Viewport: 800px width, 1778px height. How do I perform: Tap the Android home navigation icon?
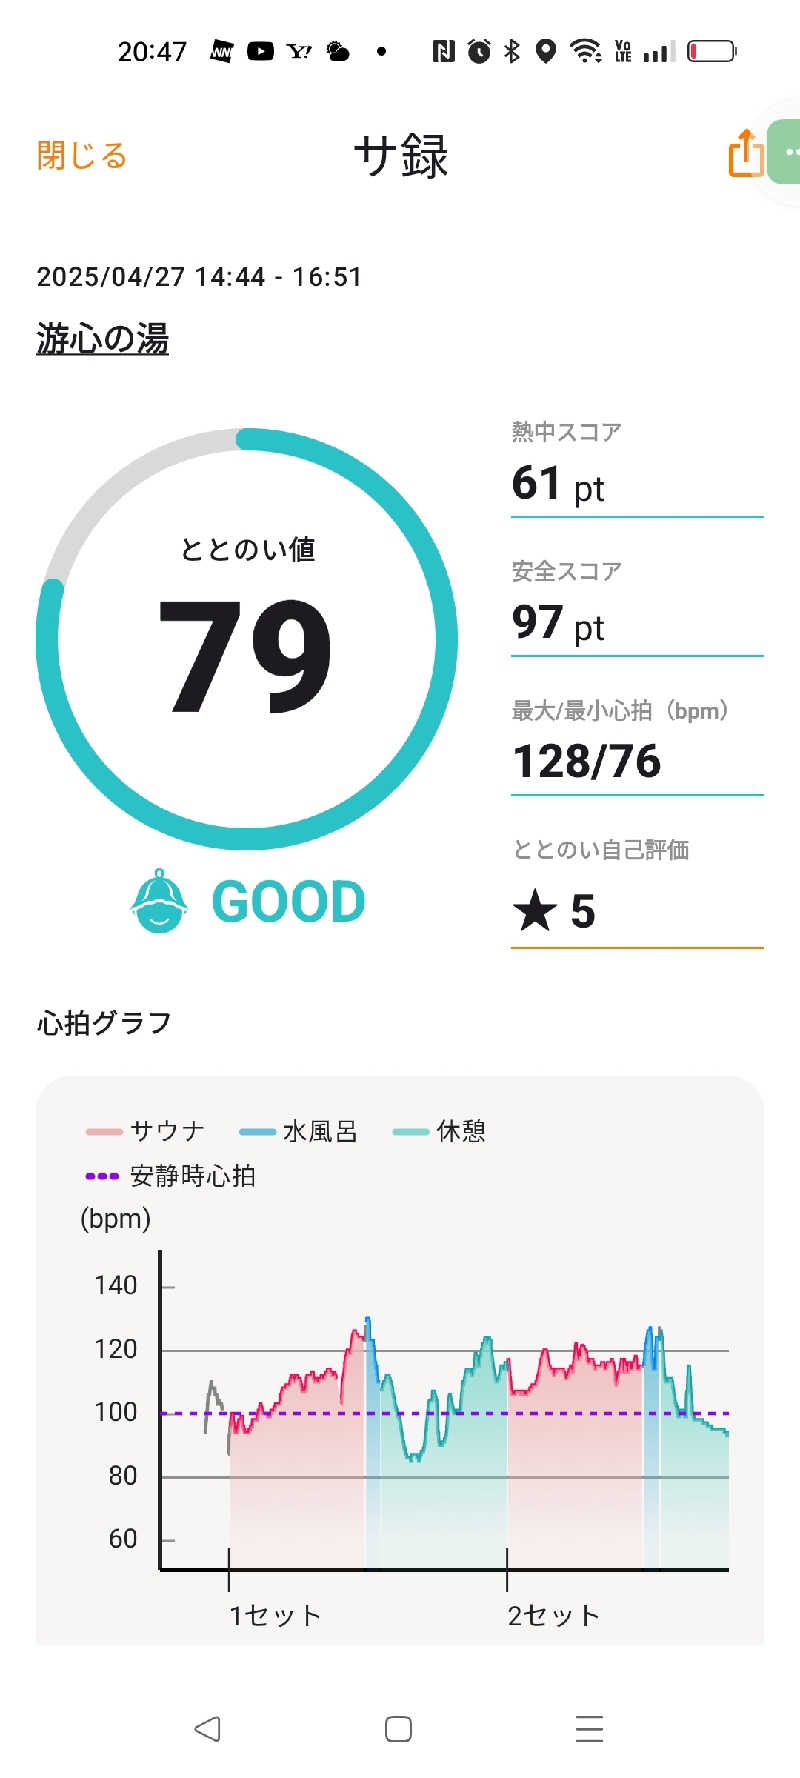tap(398, 1729)
